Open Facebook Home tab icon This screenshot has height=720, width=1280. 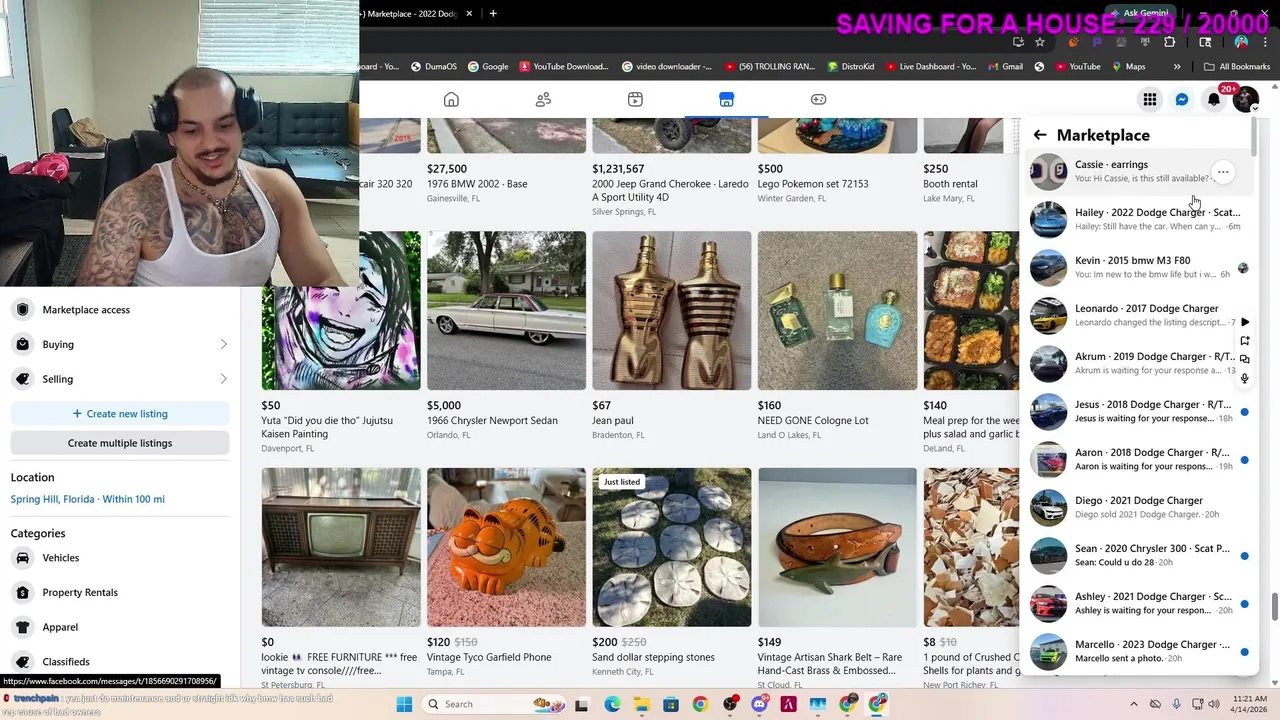(x=451, y=99)
